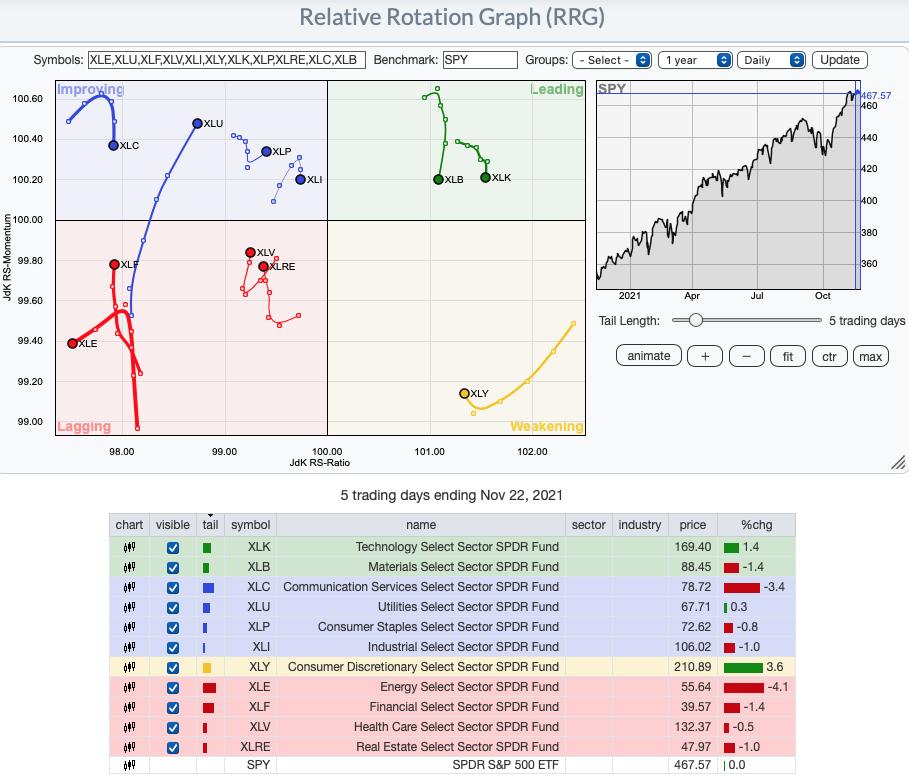Open chart icon for XLU row
The height and width of the screenshot is (777, 909).
[129, 607]
